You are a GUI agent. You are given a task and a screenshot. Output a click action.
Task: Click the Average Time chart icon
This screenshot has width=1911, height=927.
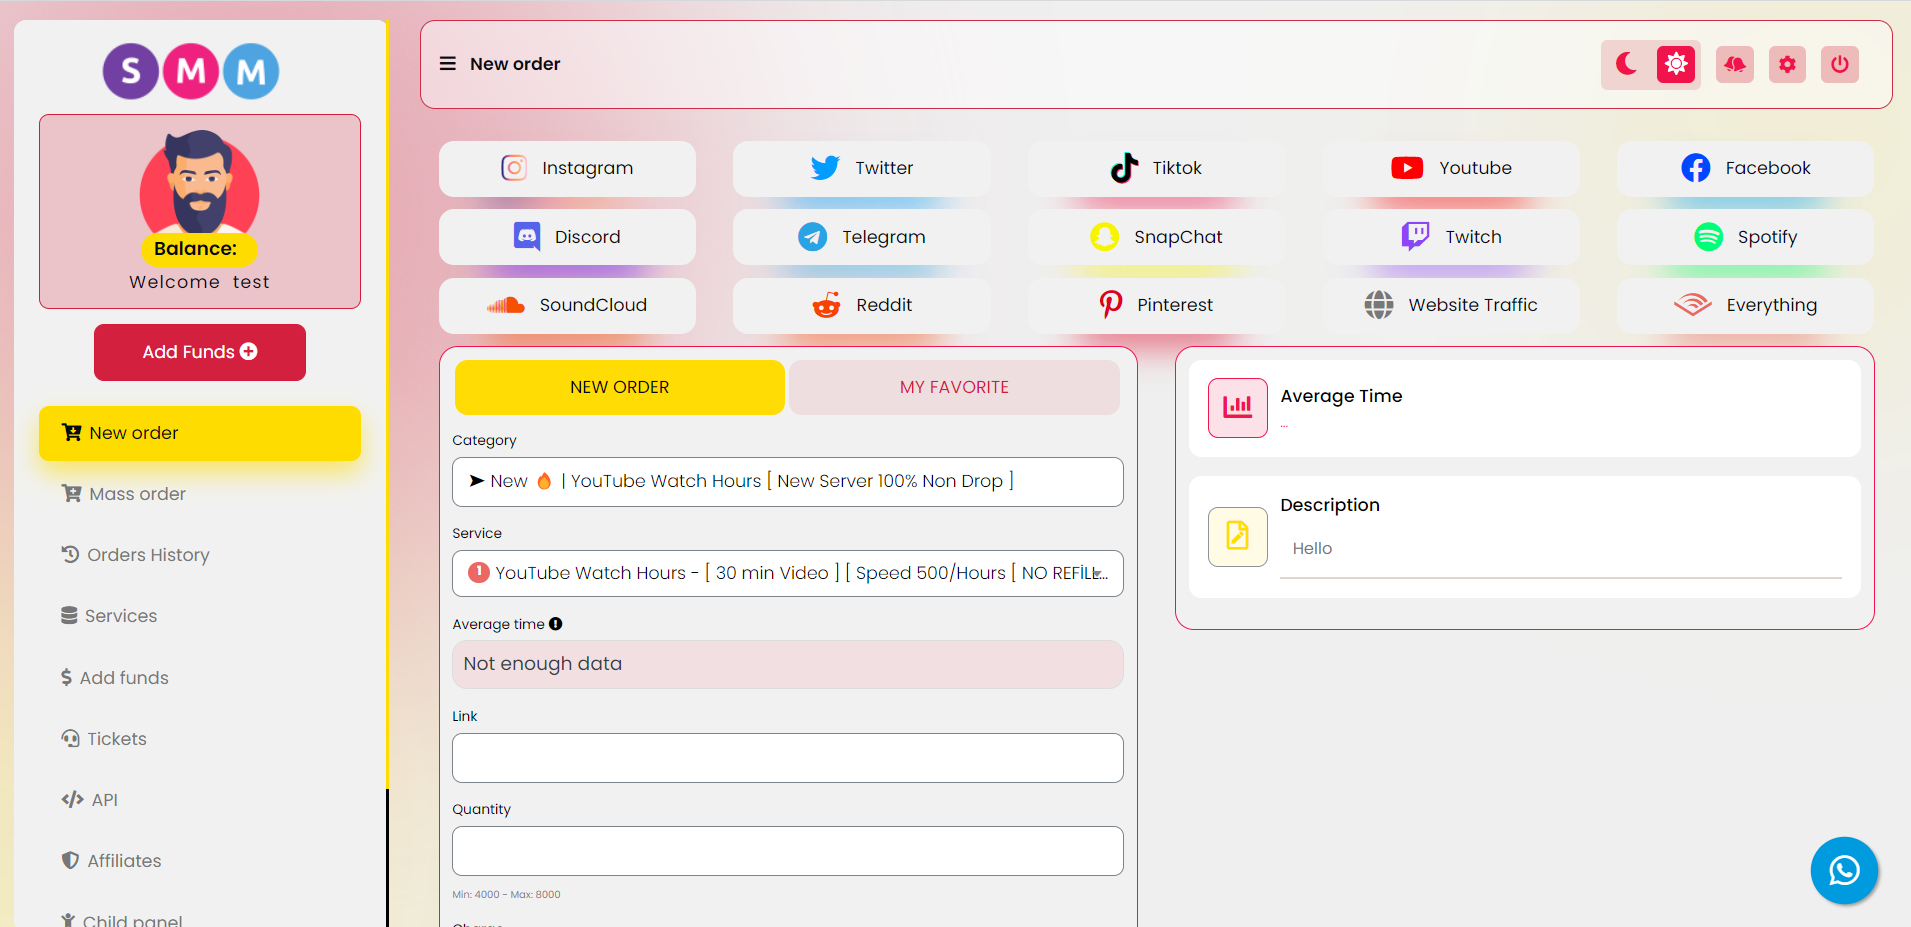[1238, 408]
